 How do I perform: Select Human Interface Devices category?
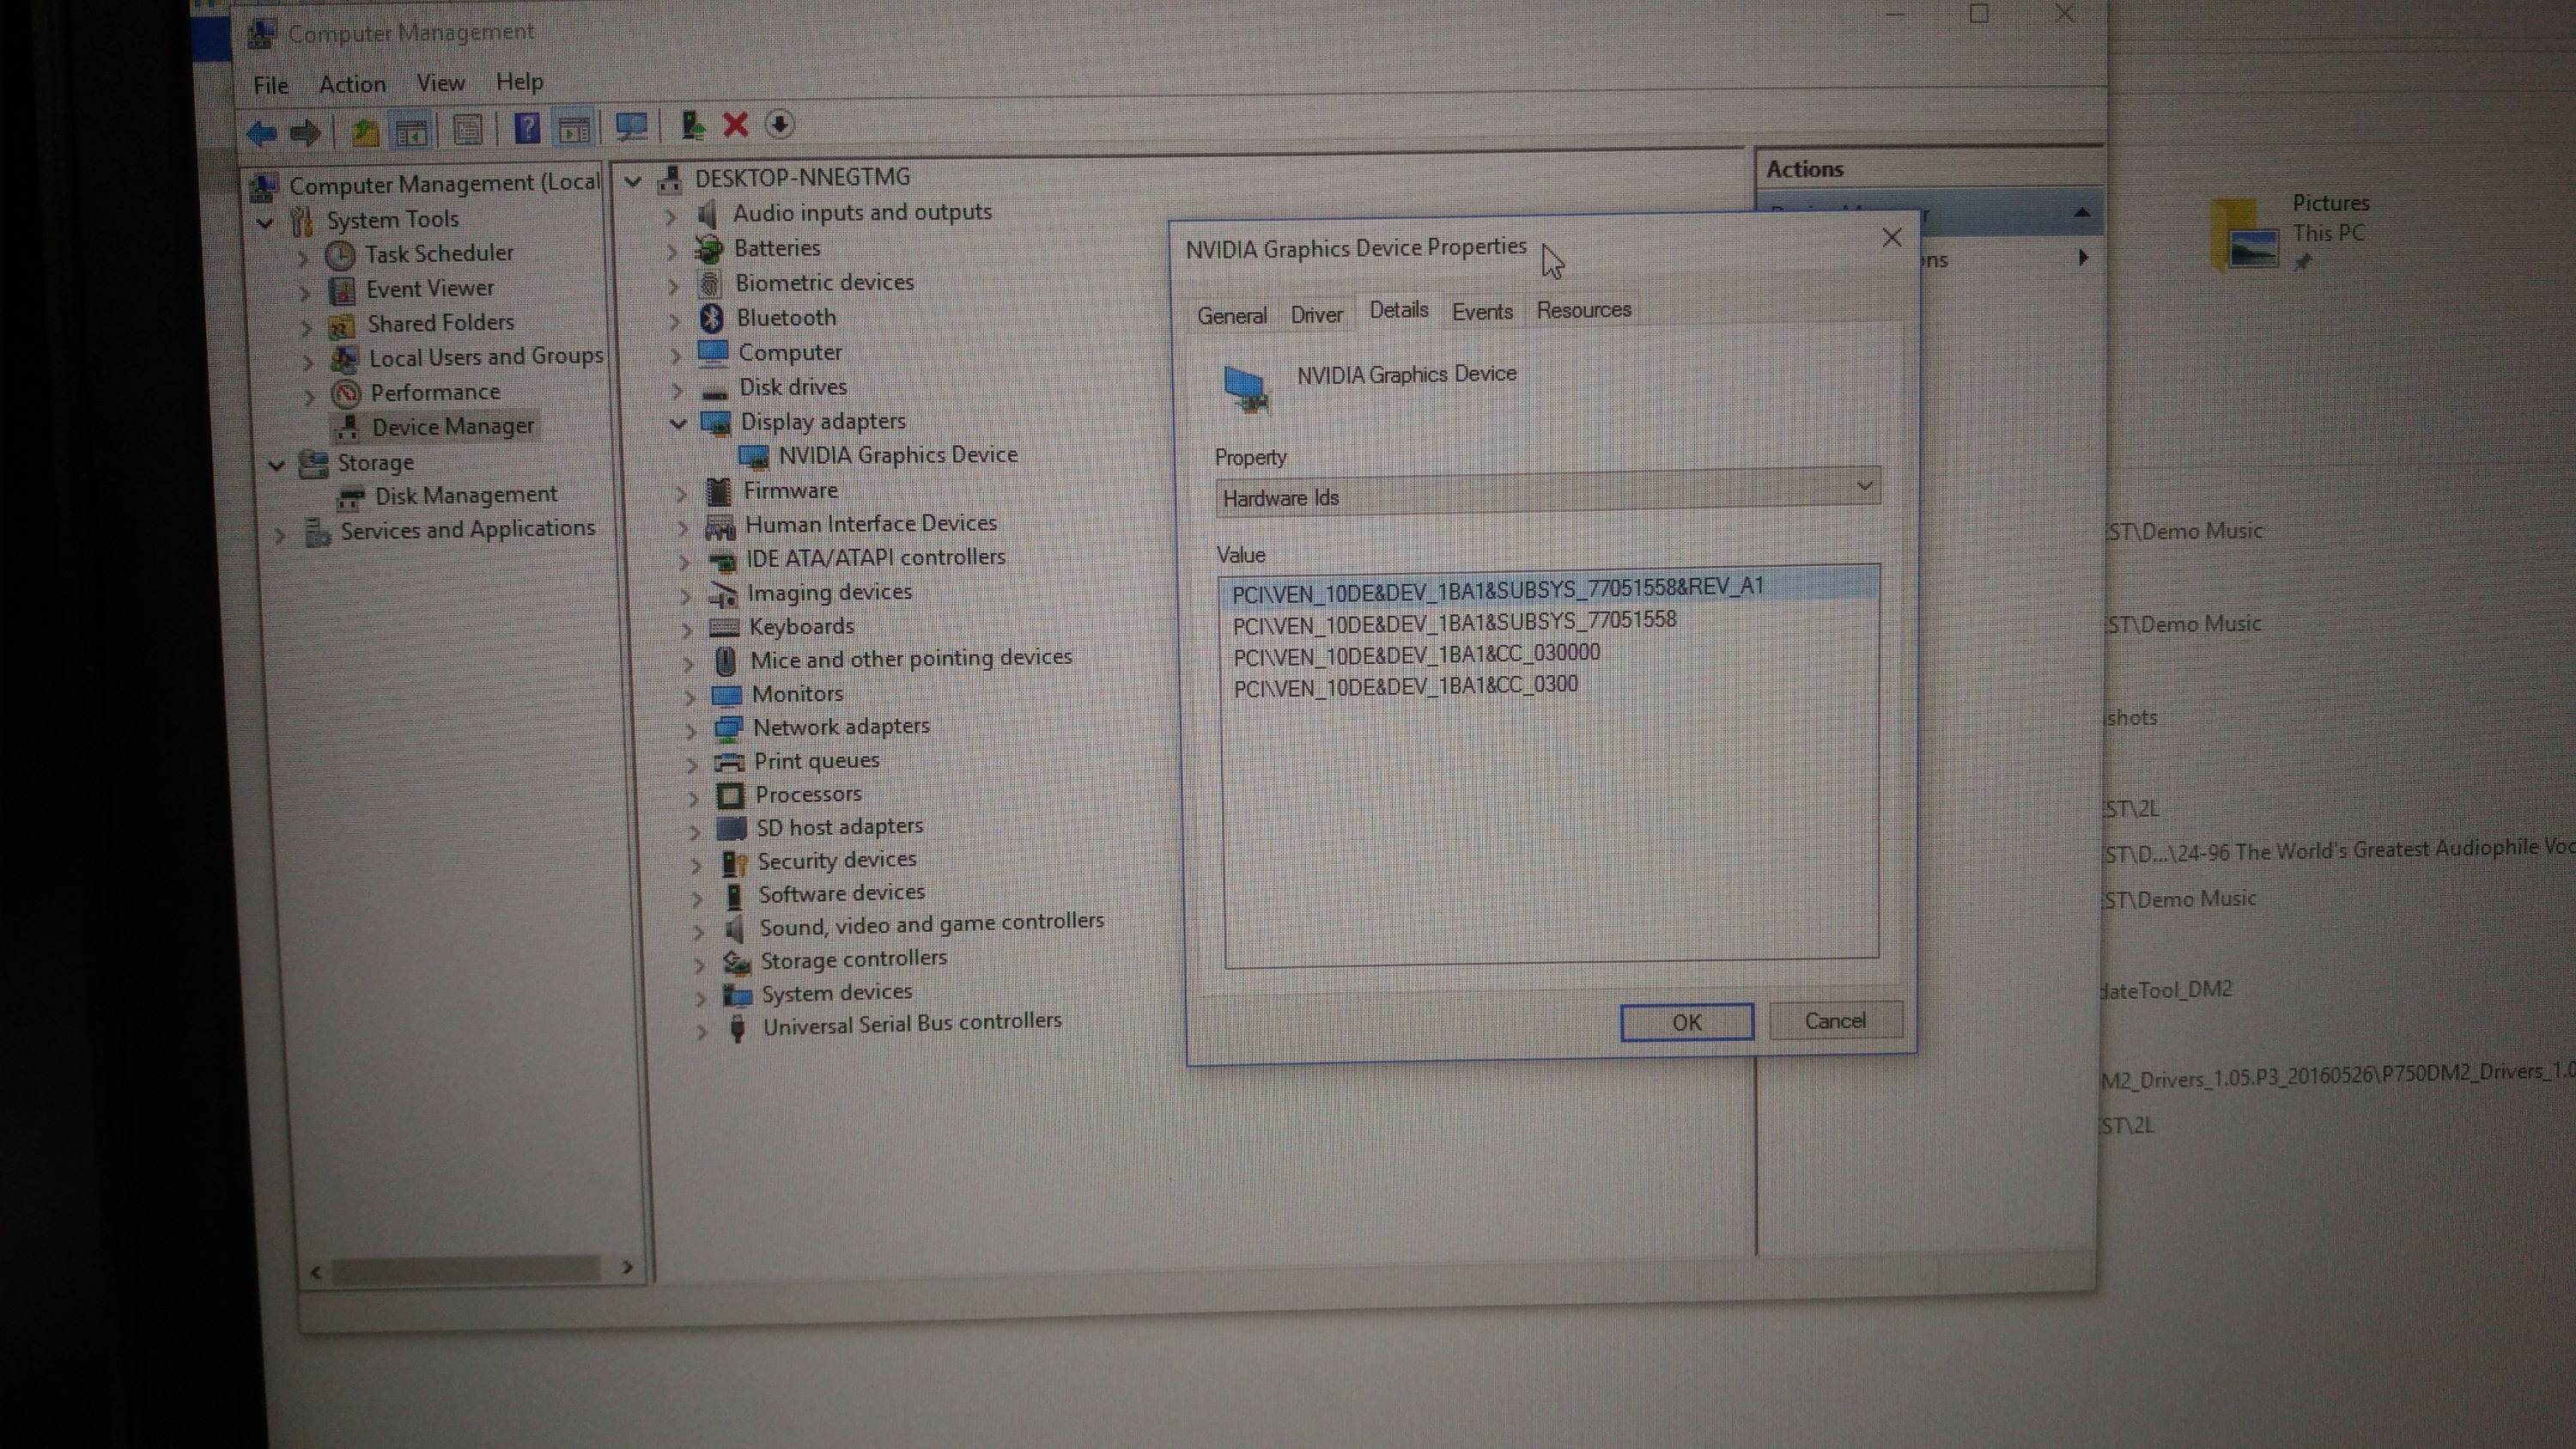870,524
